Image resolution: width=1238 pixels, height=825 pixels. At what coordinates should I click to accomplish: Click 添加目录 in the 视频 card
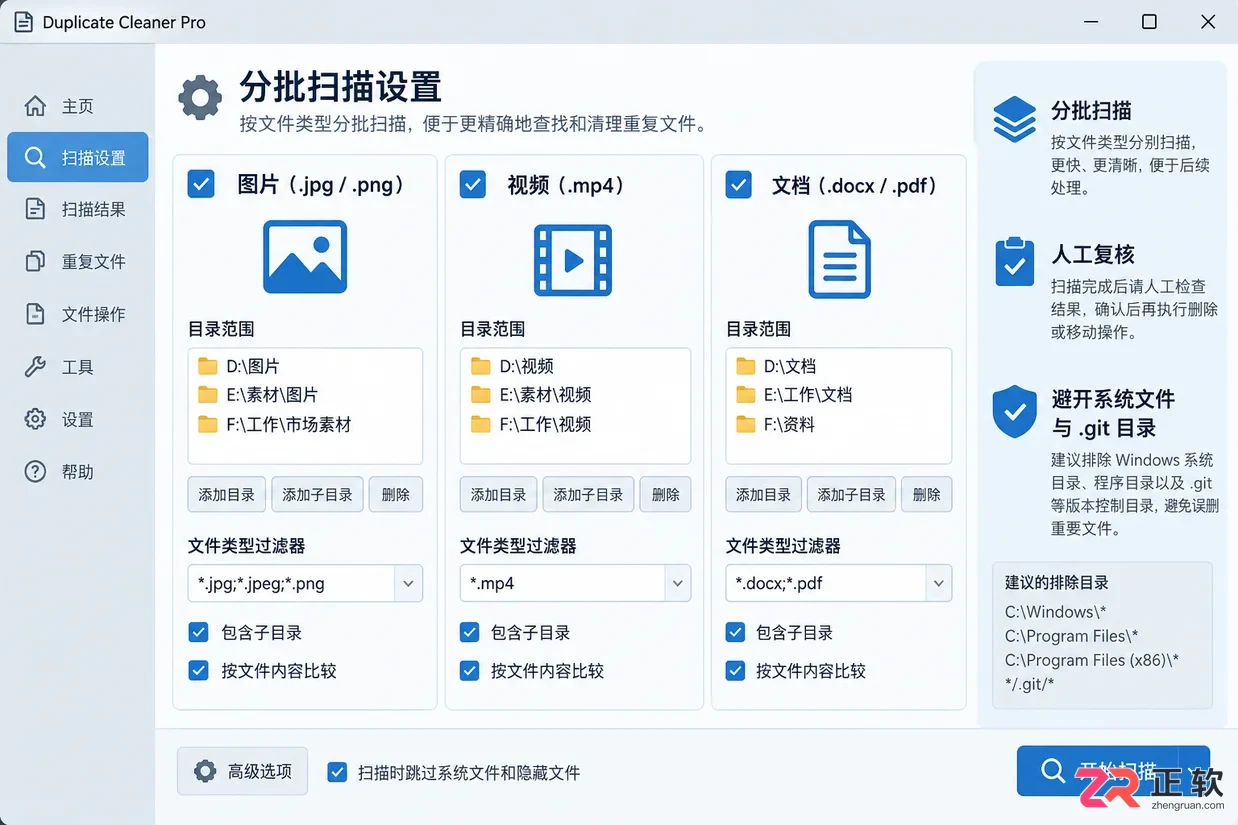(499, 495)
